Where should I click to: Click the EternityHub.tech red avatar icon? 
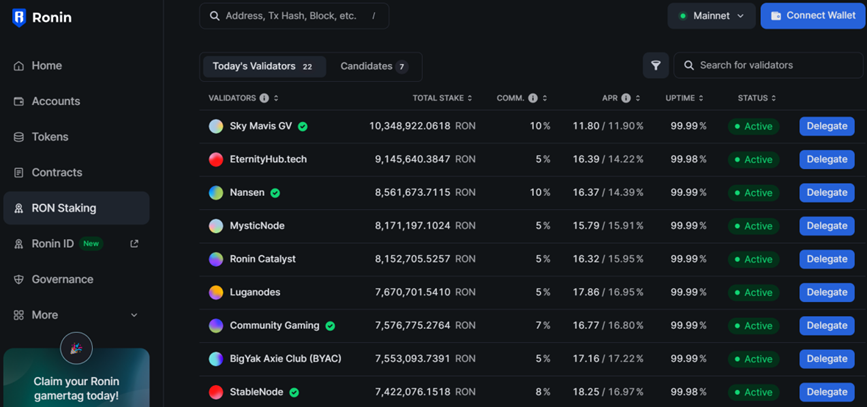pos(216,159)
